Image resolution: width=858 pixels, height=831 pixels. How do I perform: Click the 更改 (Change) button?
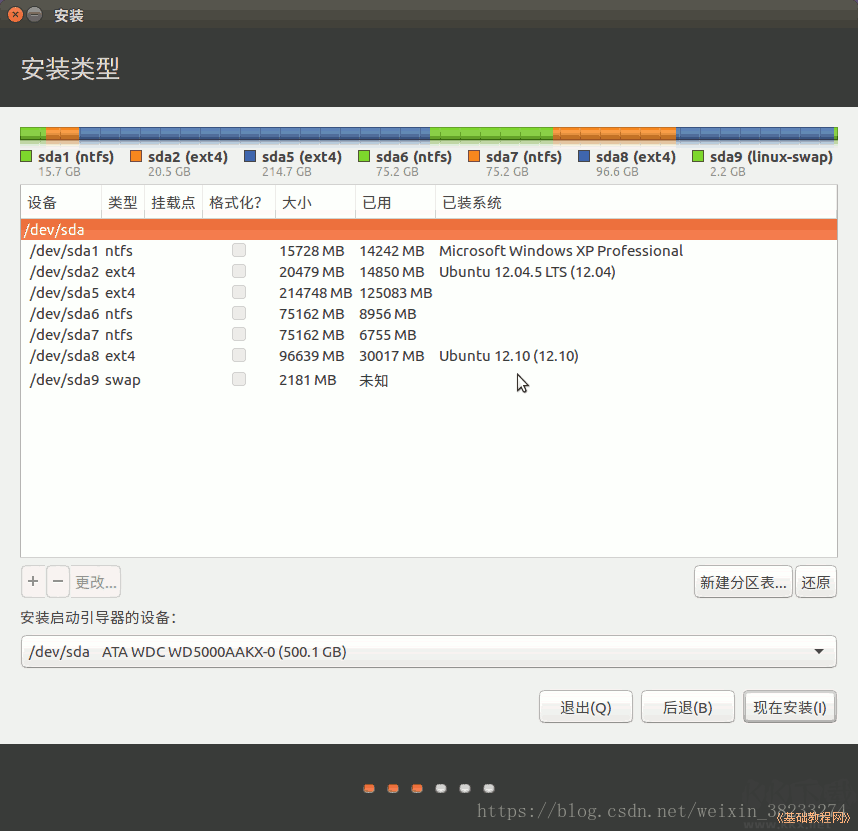pyautogui.click(x=95, y=581)
